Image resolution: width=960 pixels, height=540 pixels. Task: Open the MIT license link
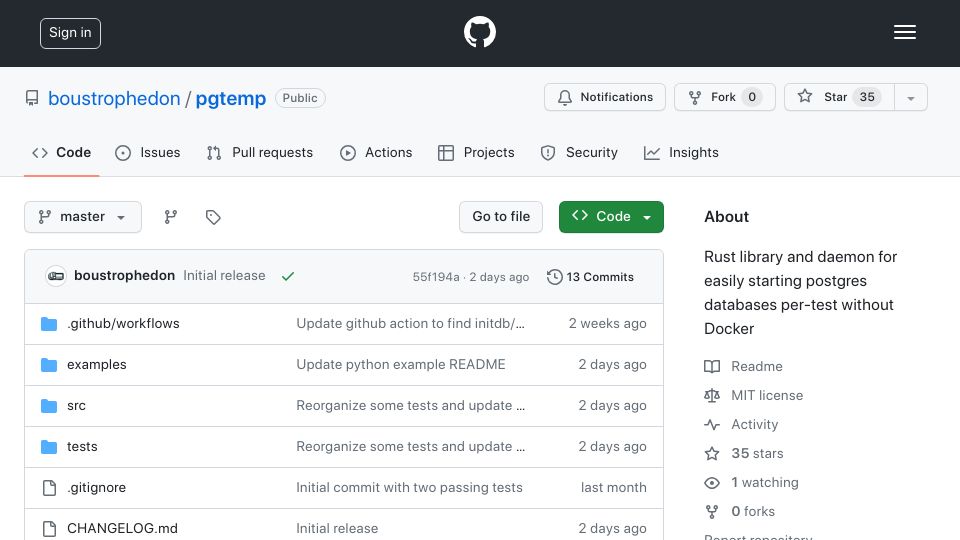click(x=767, y=396)
